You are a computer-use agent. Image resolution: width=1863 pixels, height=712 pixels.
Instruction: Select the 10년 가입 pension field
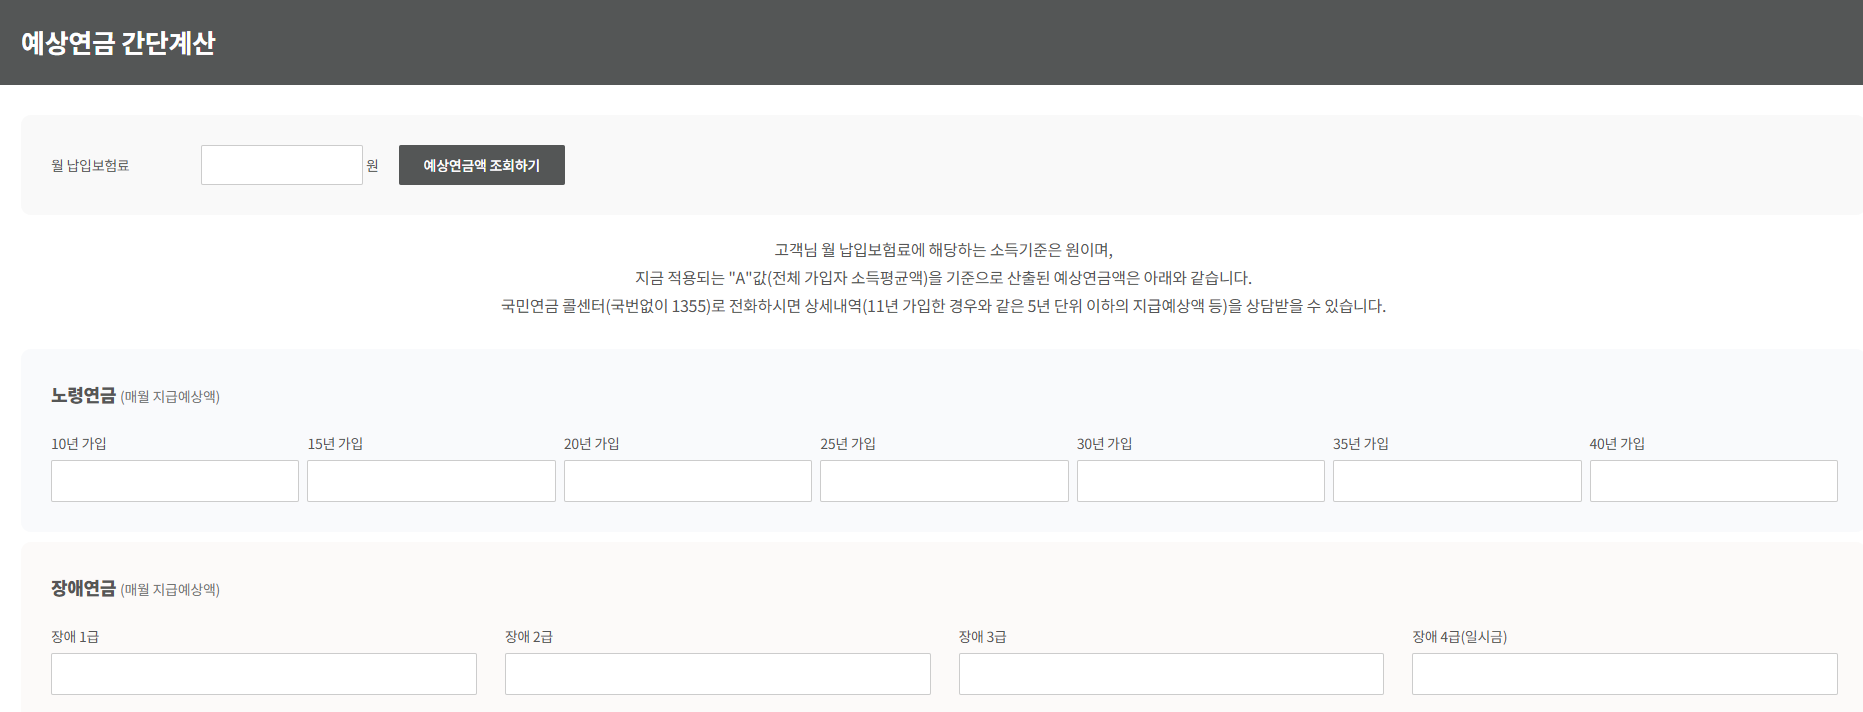(175, 481)
